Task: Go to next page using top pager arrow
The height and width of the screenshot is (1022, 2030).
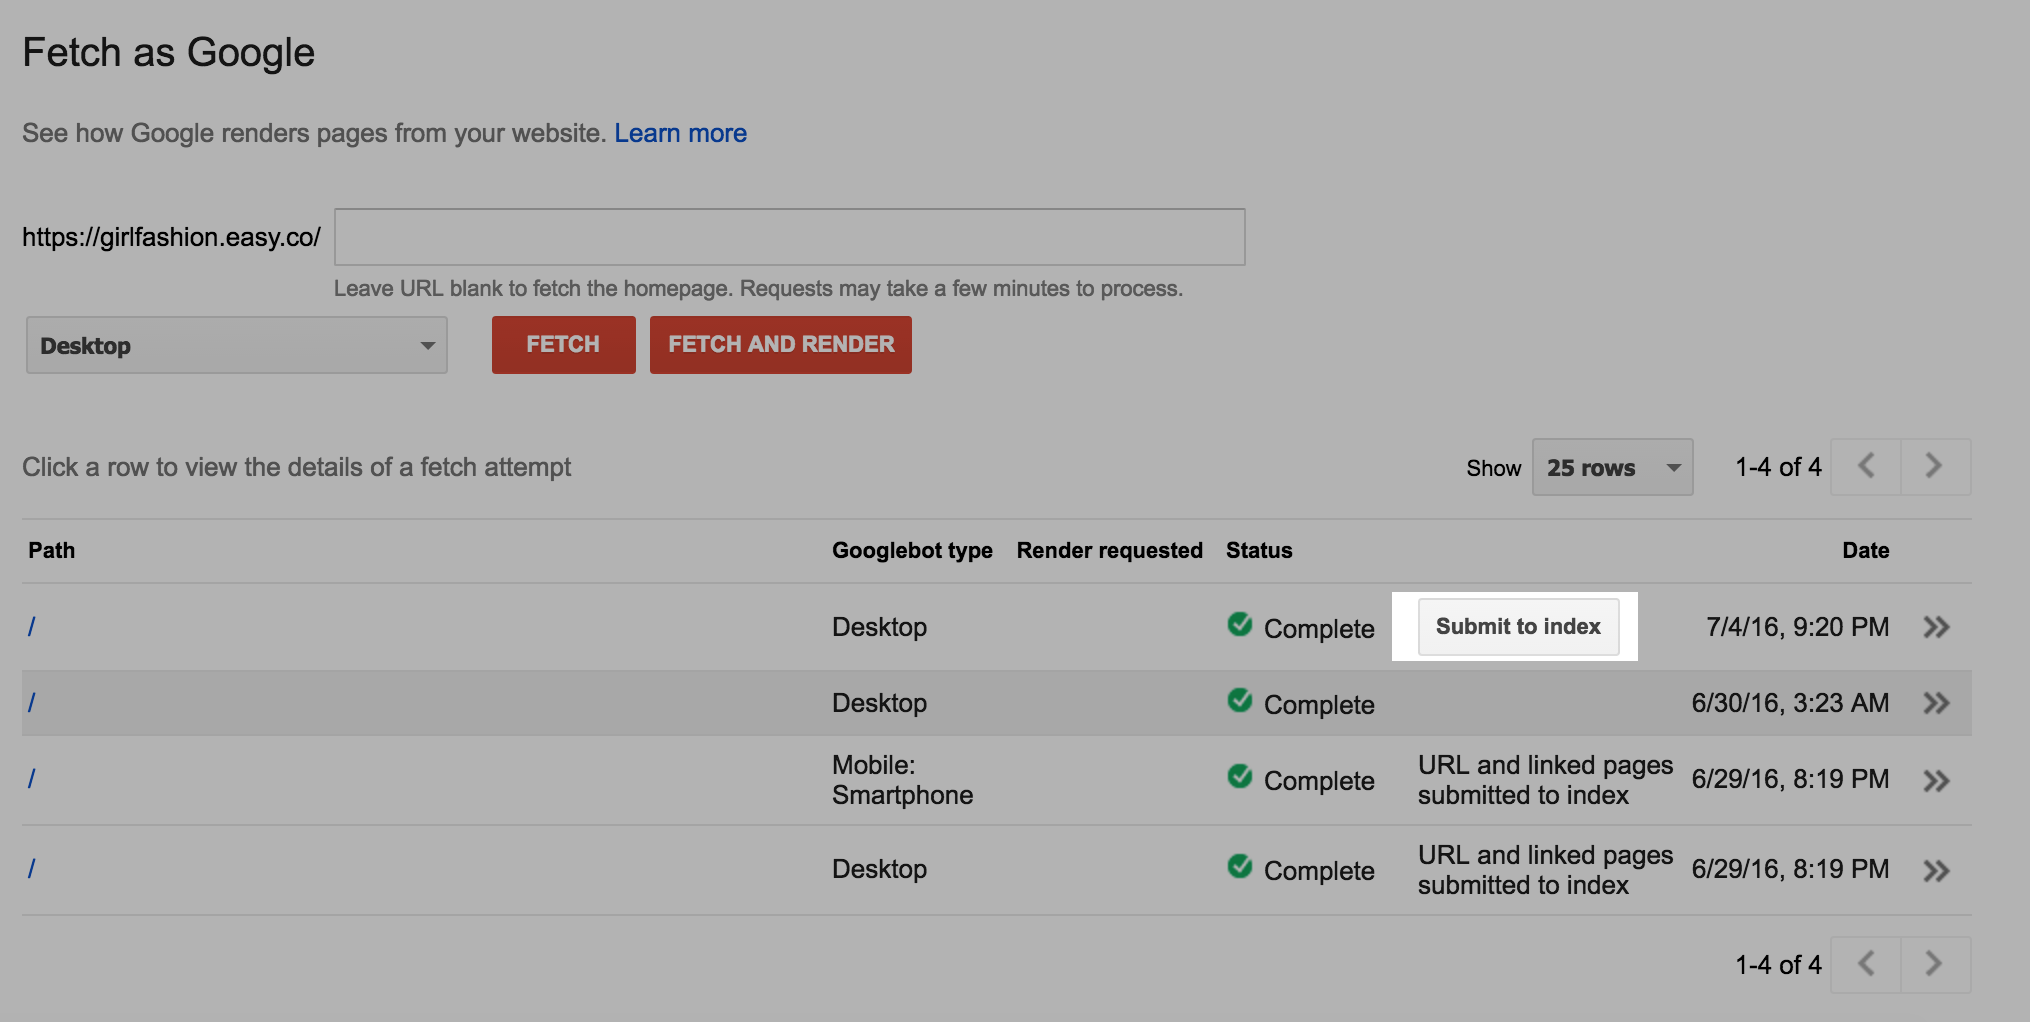Action: (x=1935, y=466)
